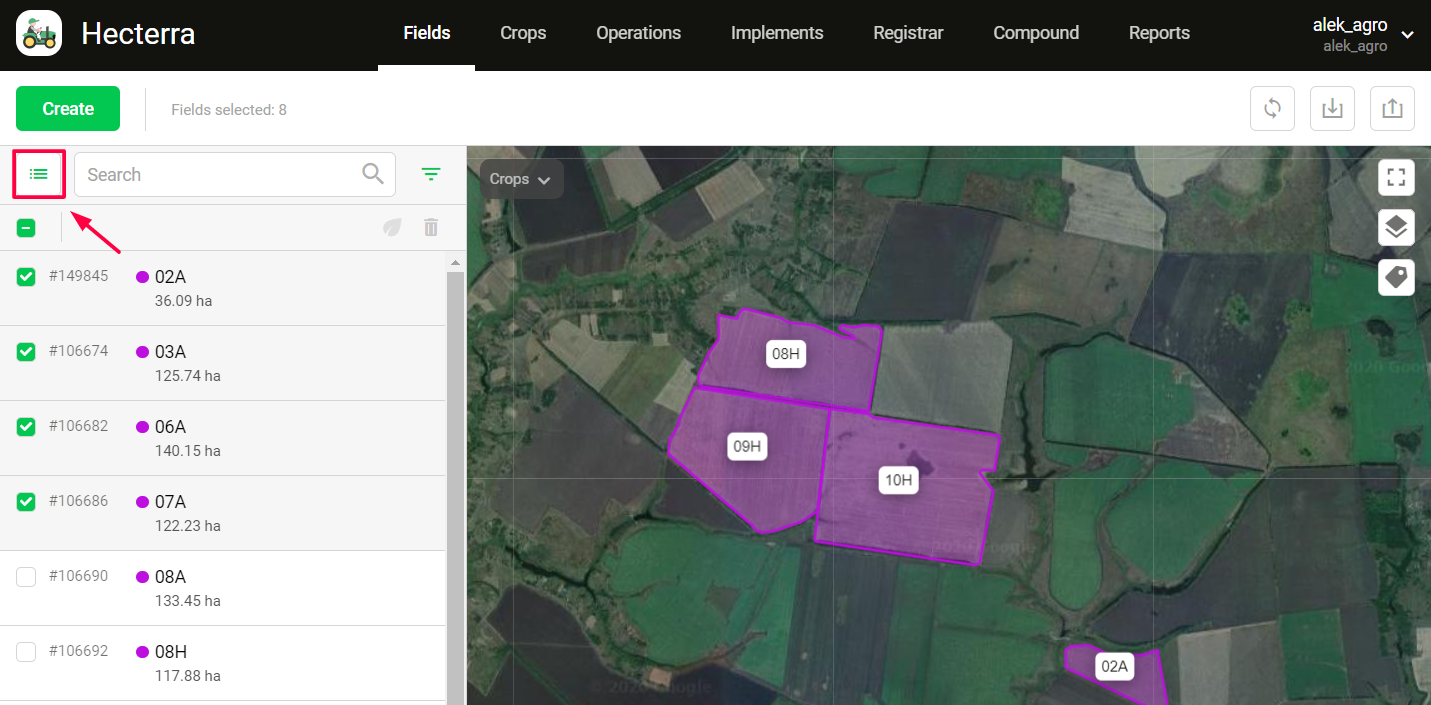
Task: Enter fullscreen map view
Action: 1396,177
